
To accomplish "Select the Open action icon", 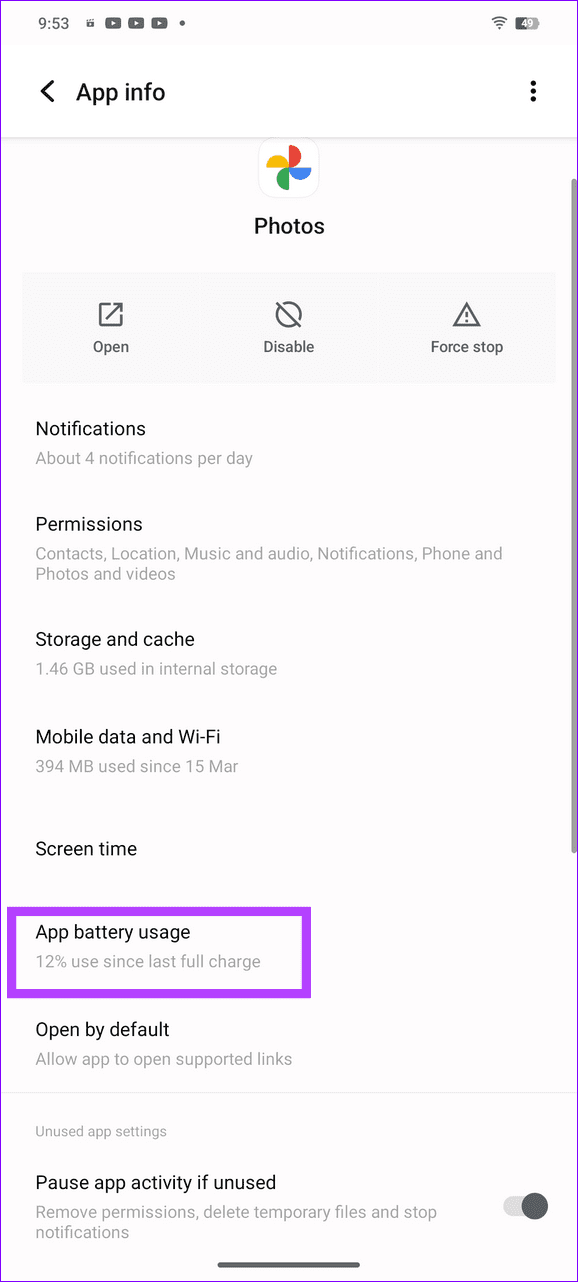I will [110, 327].
